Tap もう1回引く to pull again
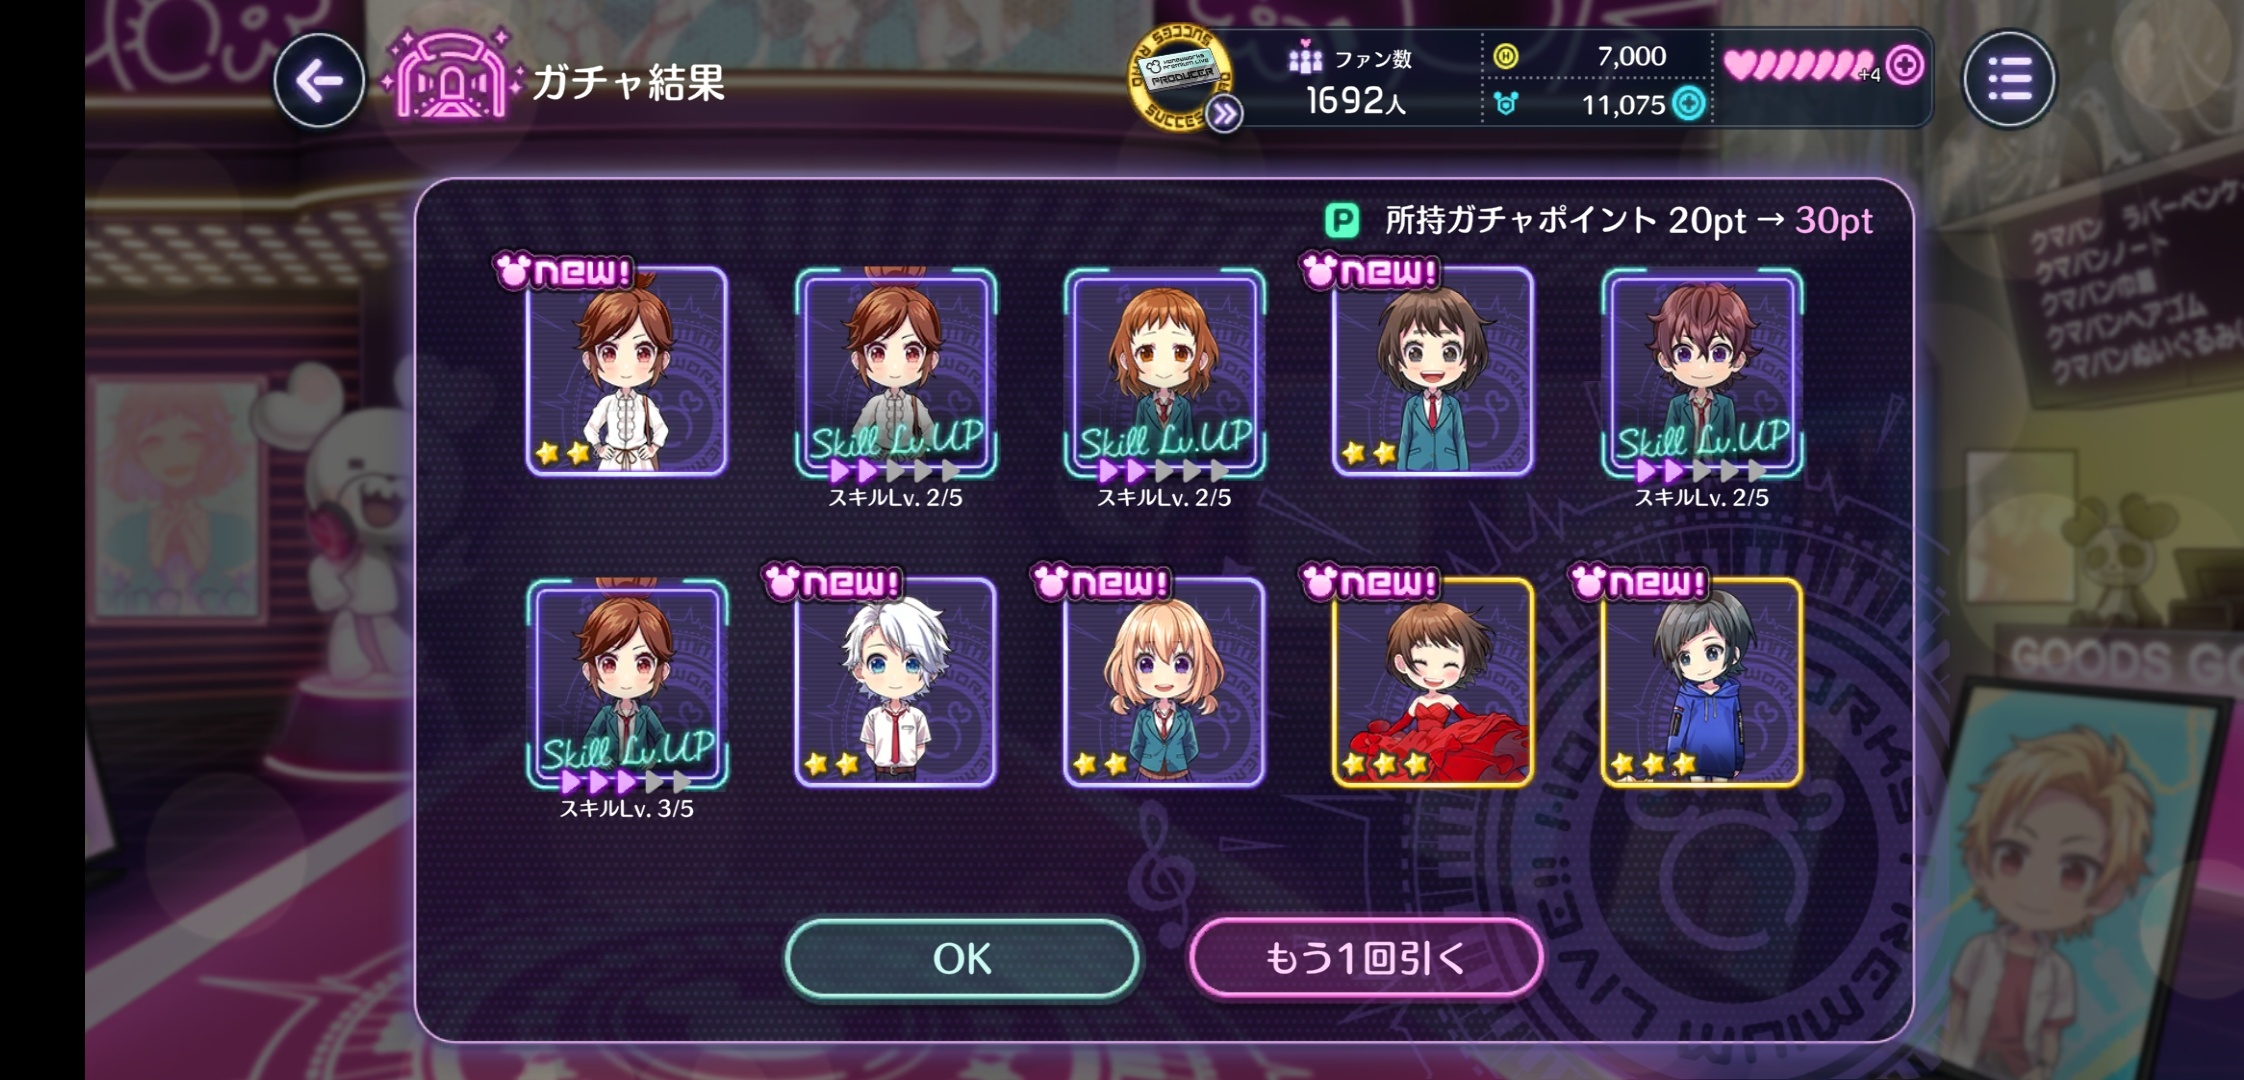Viewport: 2244px width, 1080px height. pos(1365,958)
